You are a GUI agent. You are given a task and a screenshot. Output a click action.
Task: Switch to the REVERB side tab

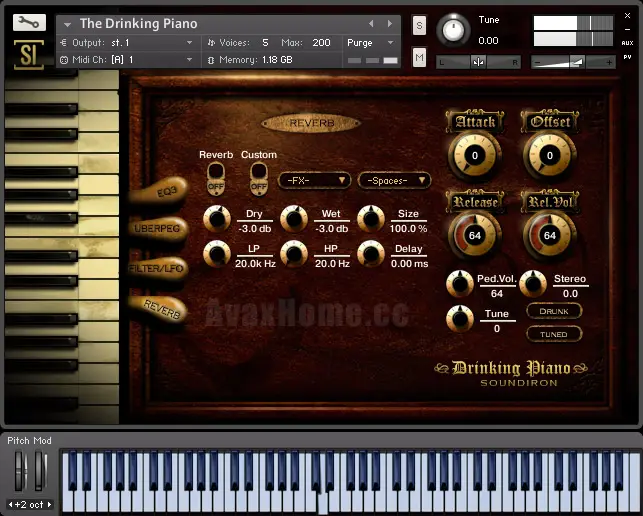click(x=159, y=310)
